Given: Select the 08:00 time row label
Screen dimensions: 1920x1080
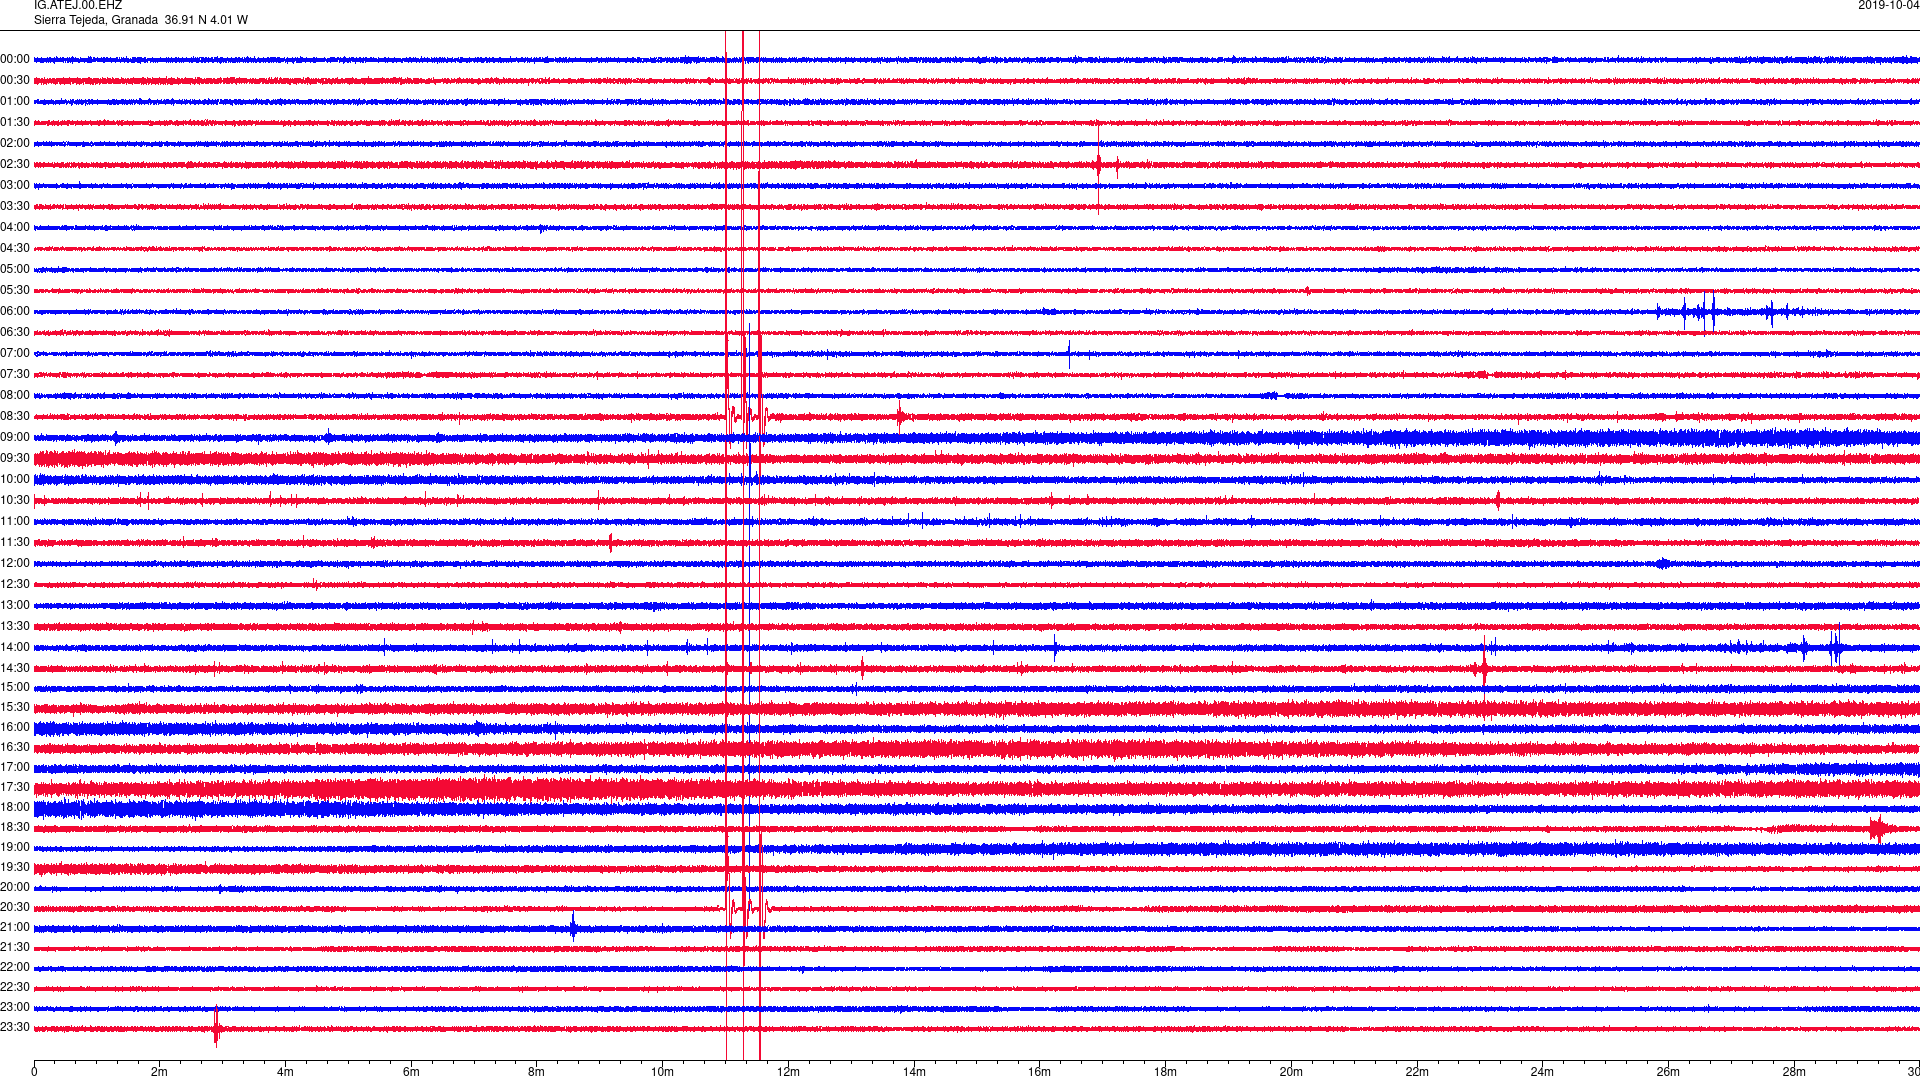Looking at the screenshot, I should [15, 395].
